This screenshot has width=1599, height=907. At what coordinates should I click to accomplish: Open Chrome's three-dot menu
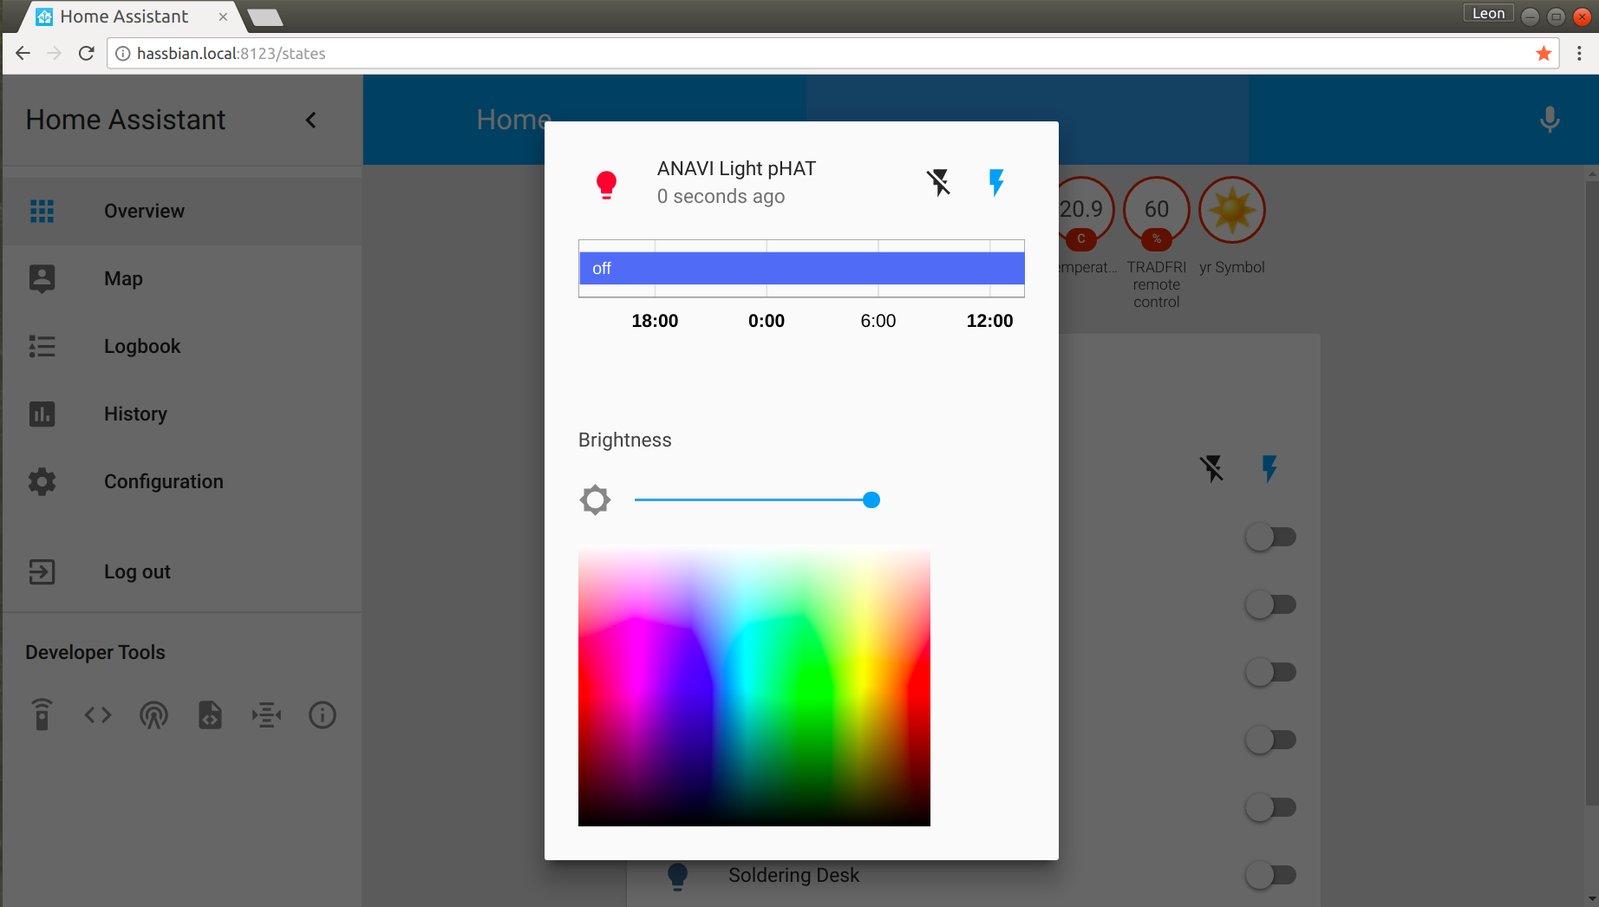[x=1579, y=53]
